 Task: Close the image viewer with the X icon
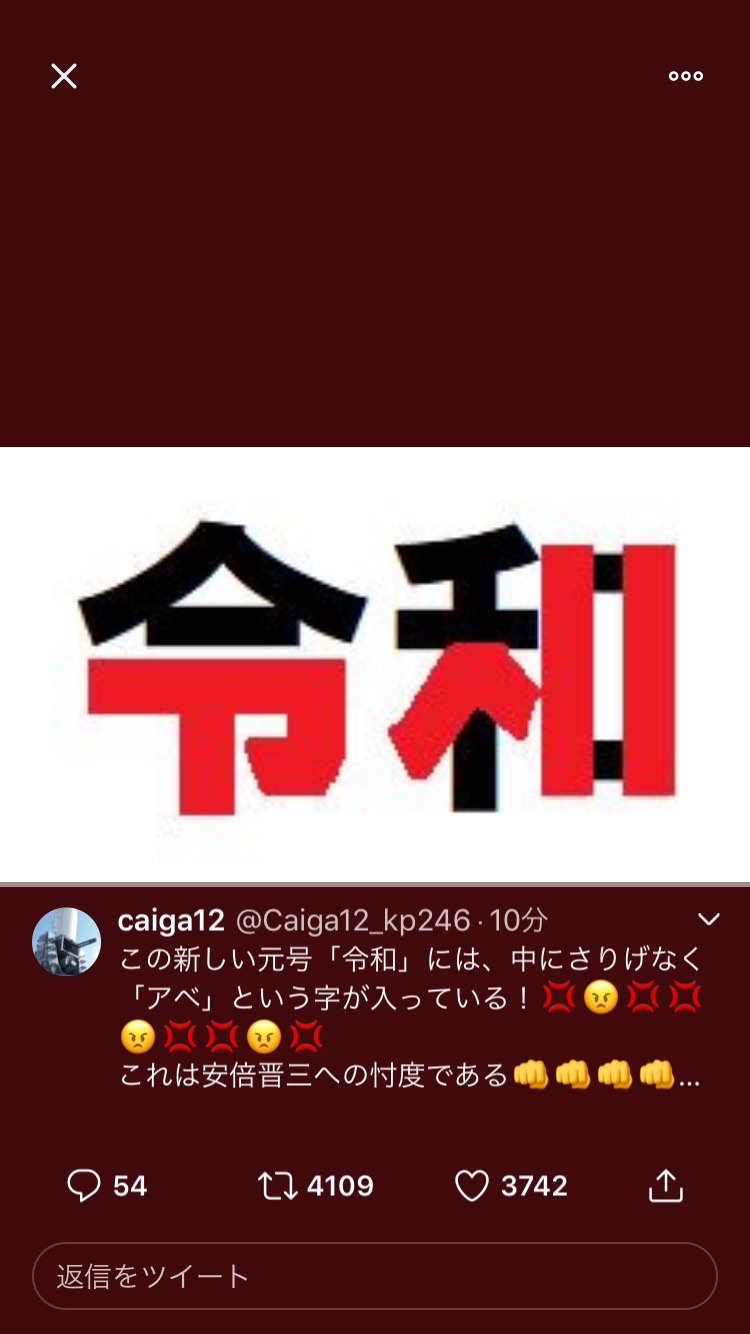(64, 76)
